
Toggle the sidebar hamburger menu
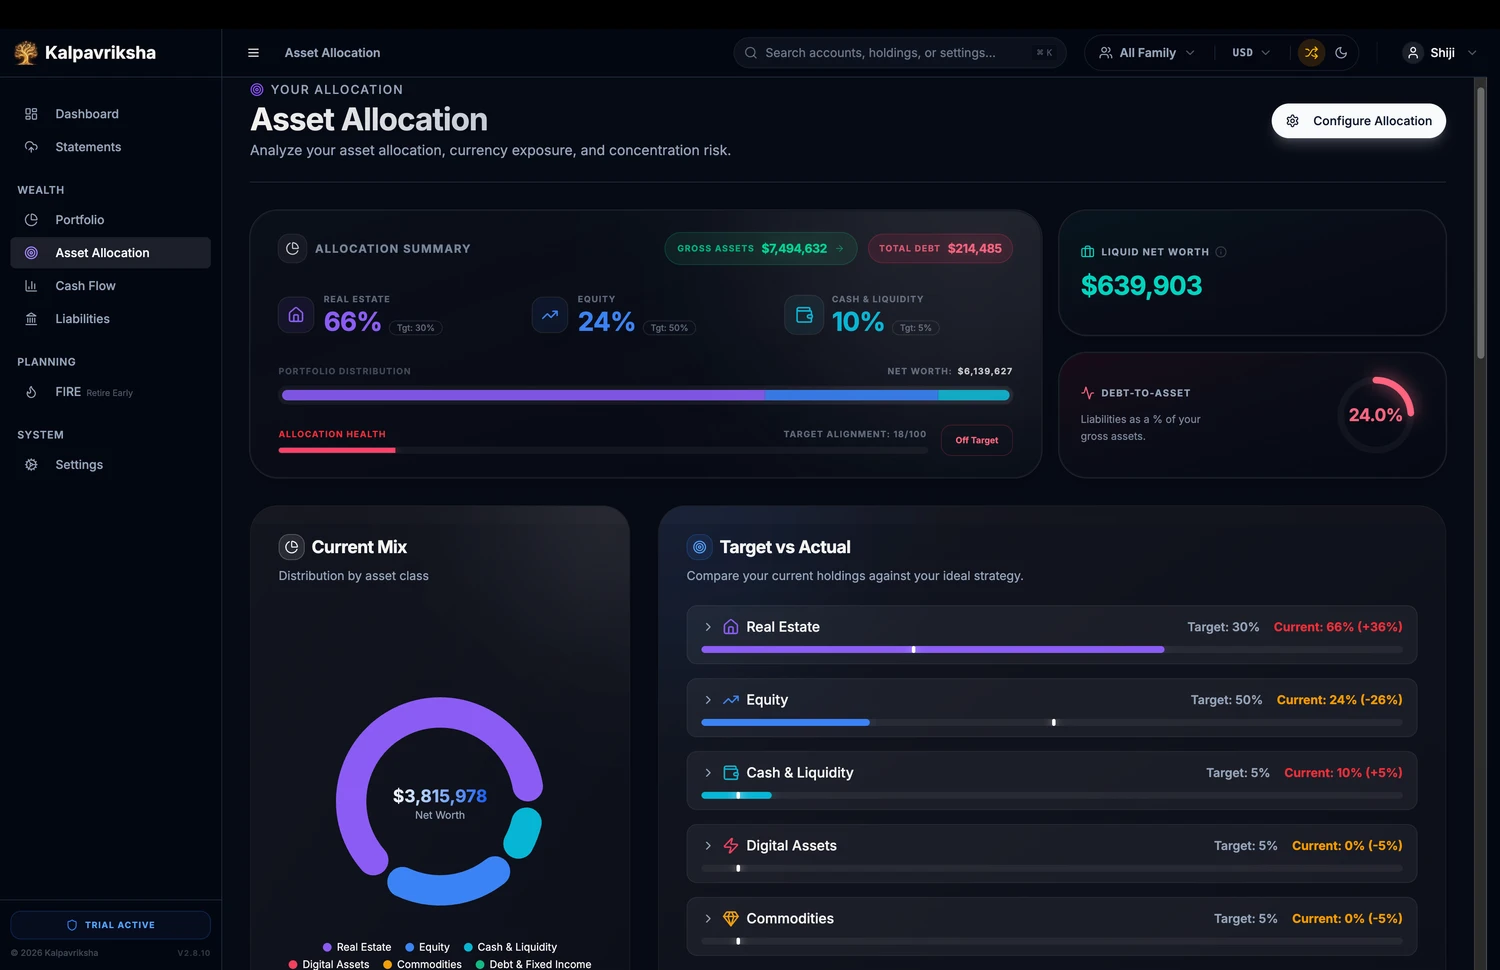click(253, 53)
